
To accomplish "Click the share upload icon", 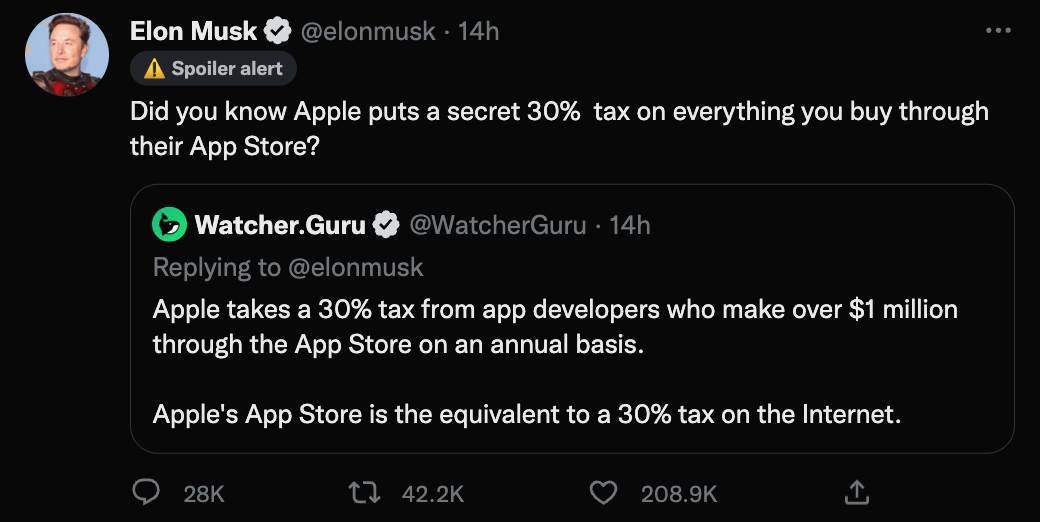I will [857, 492].
